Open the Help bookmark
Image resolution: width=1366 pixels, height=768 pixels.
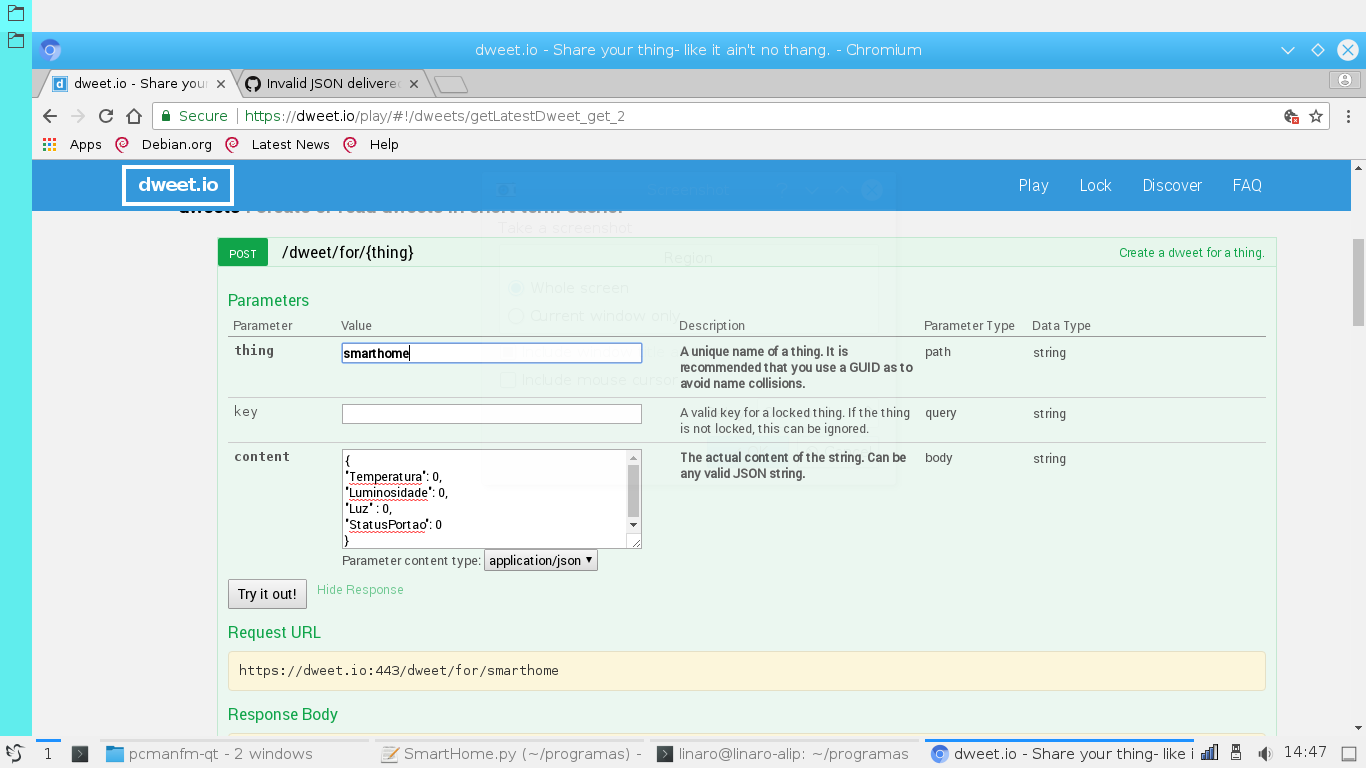pos(371,144)
